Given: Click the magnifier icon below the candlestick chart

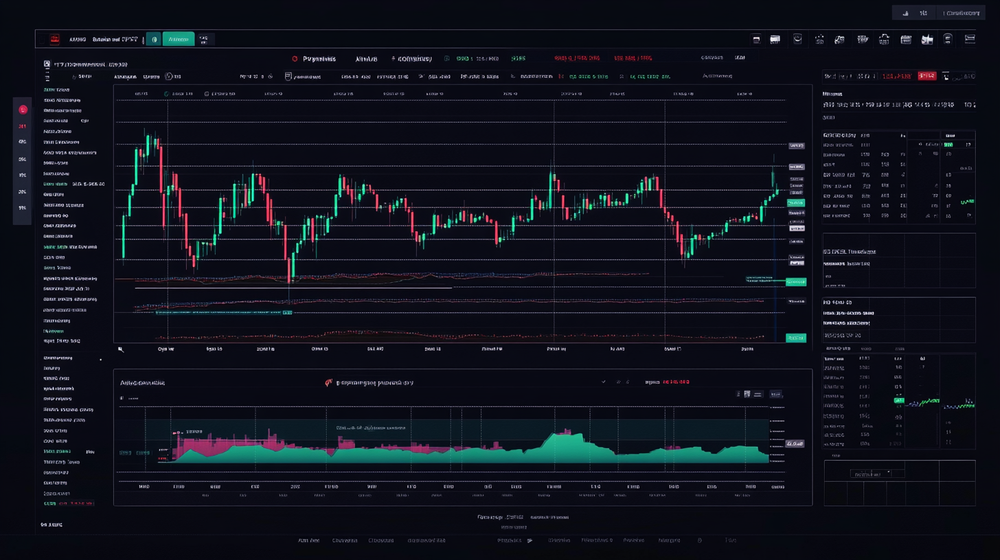Looking at the screenshot, I should pyautogui.click(x=121, y=349).
